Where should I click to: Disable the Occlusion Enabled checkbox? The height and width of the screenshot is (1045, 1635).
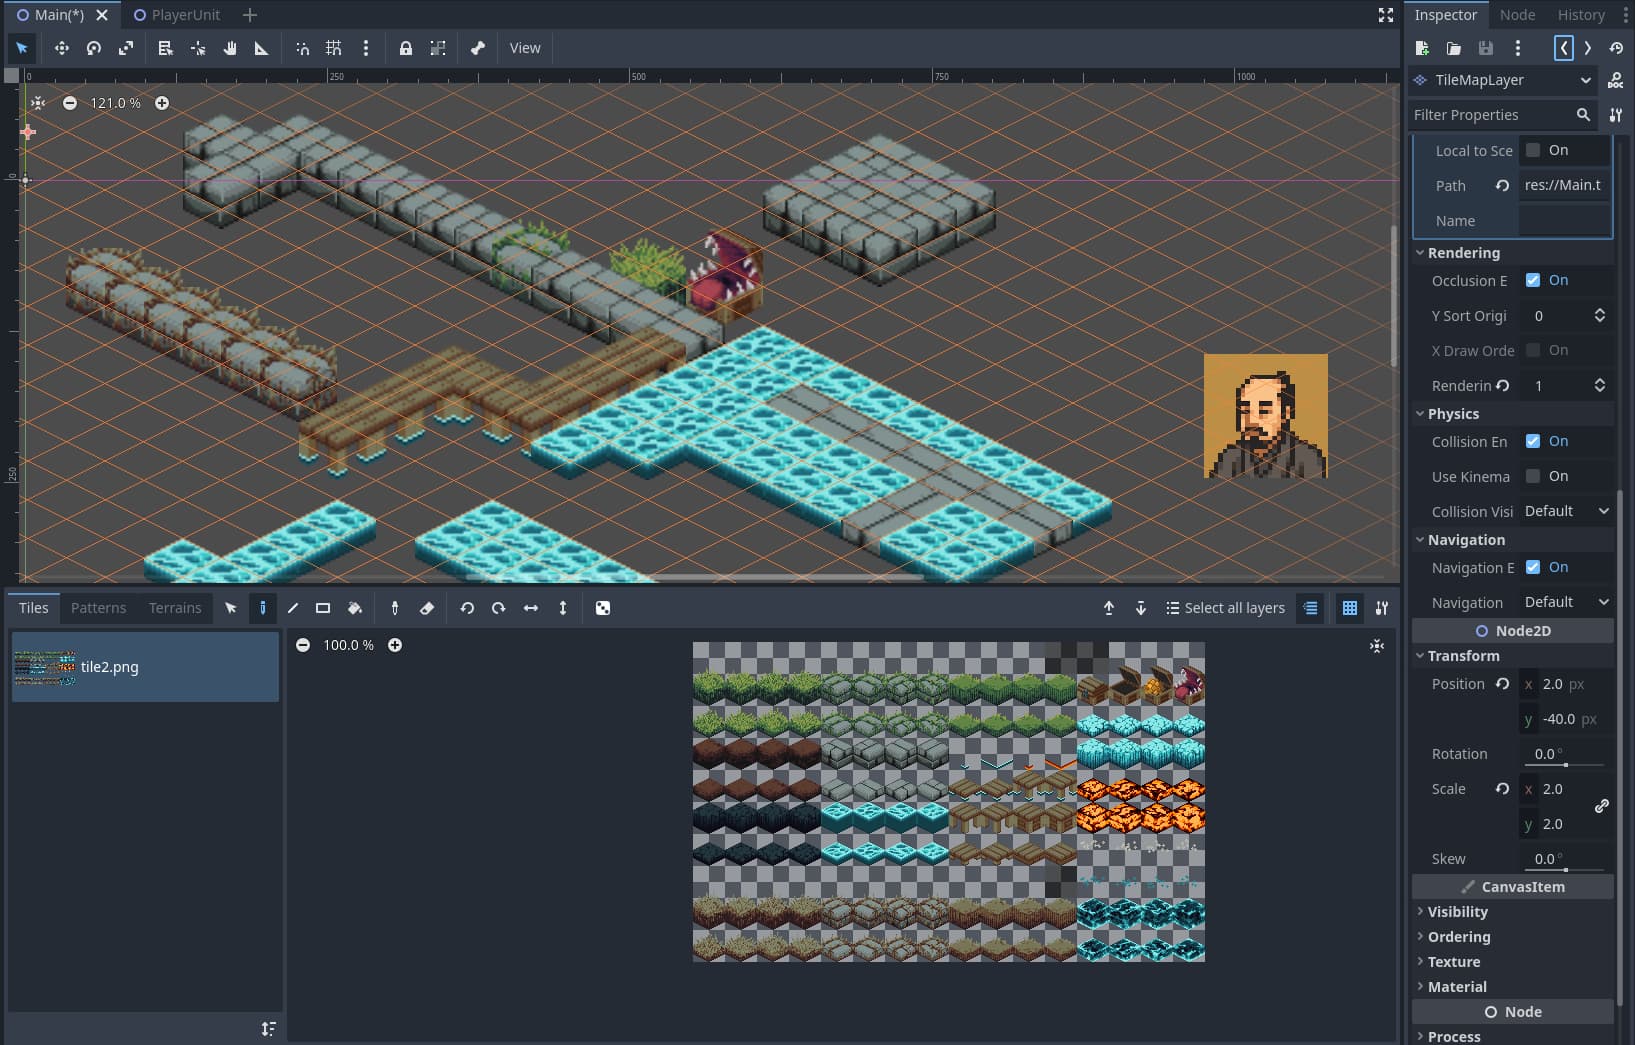tap(1533, 280)
